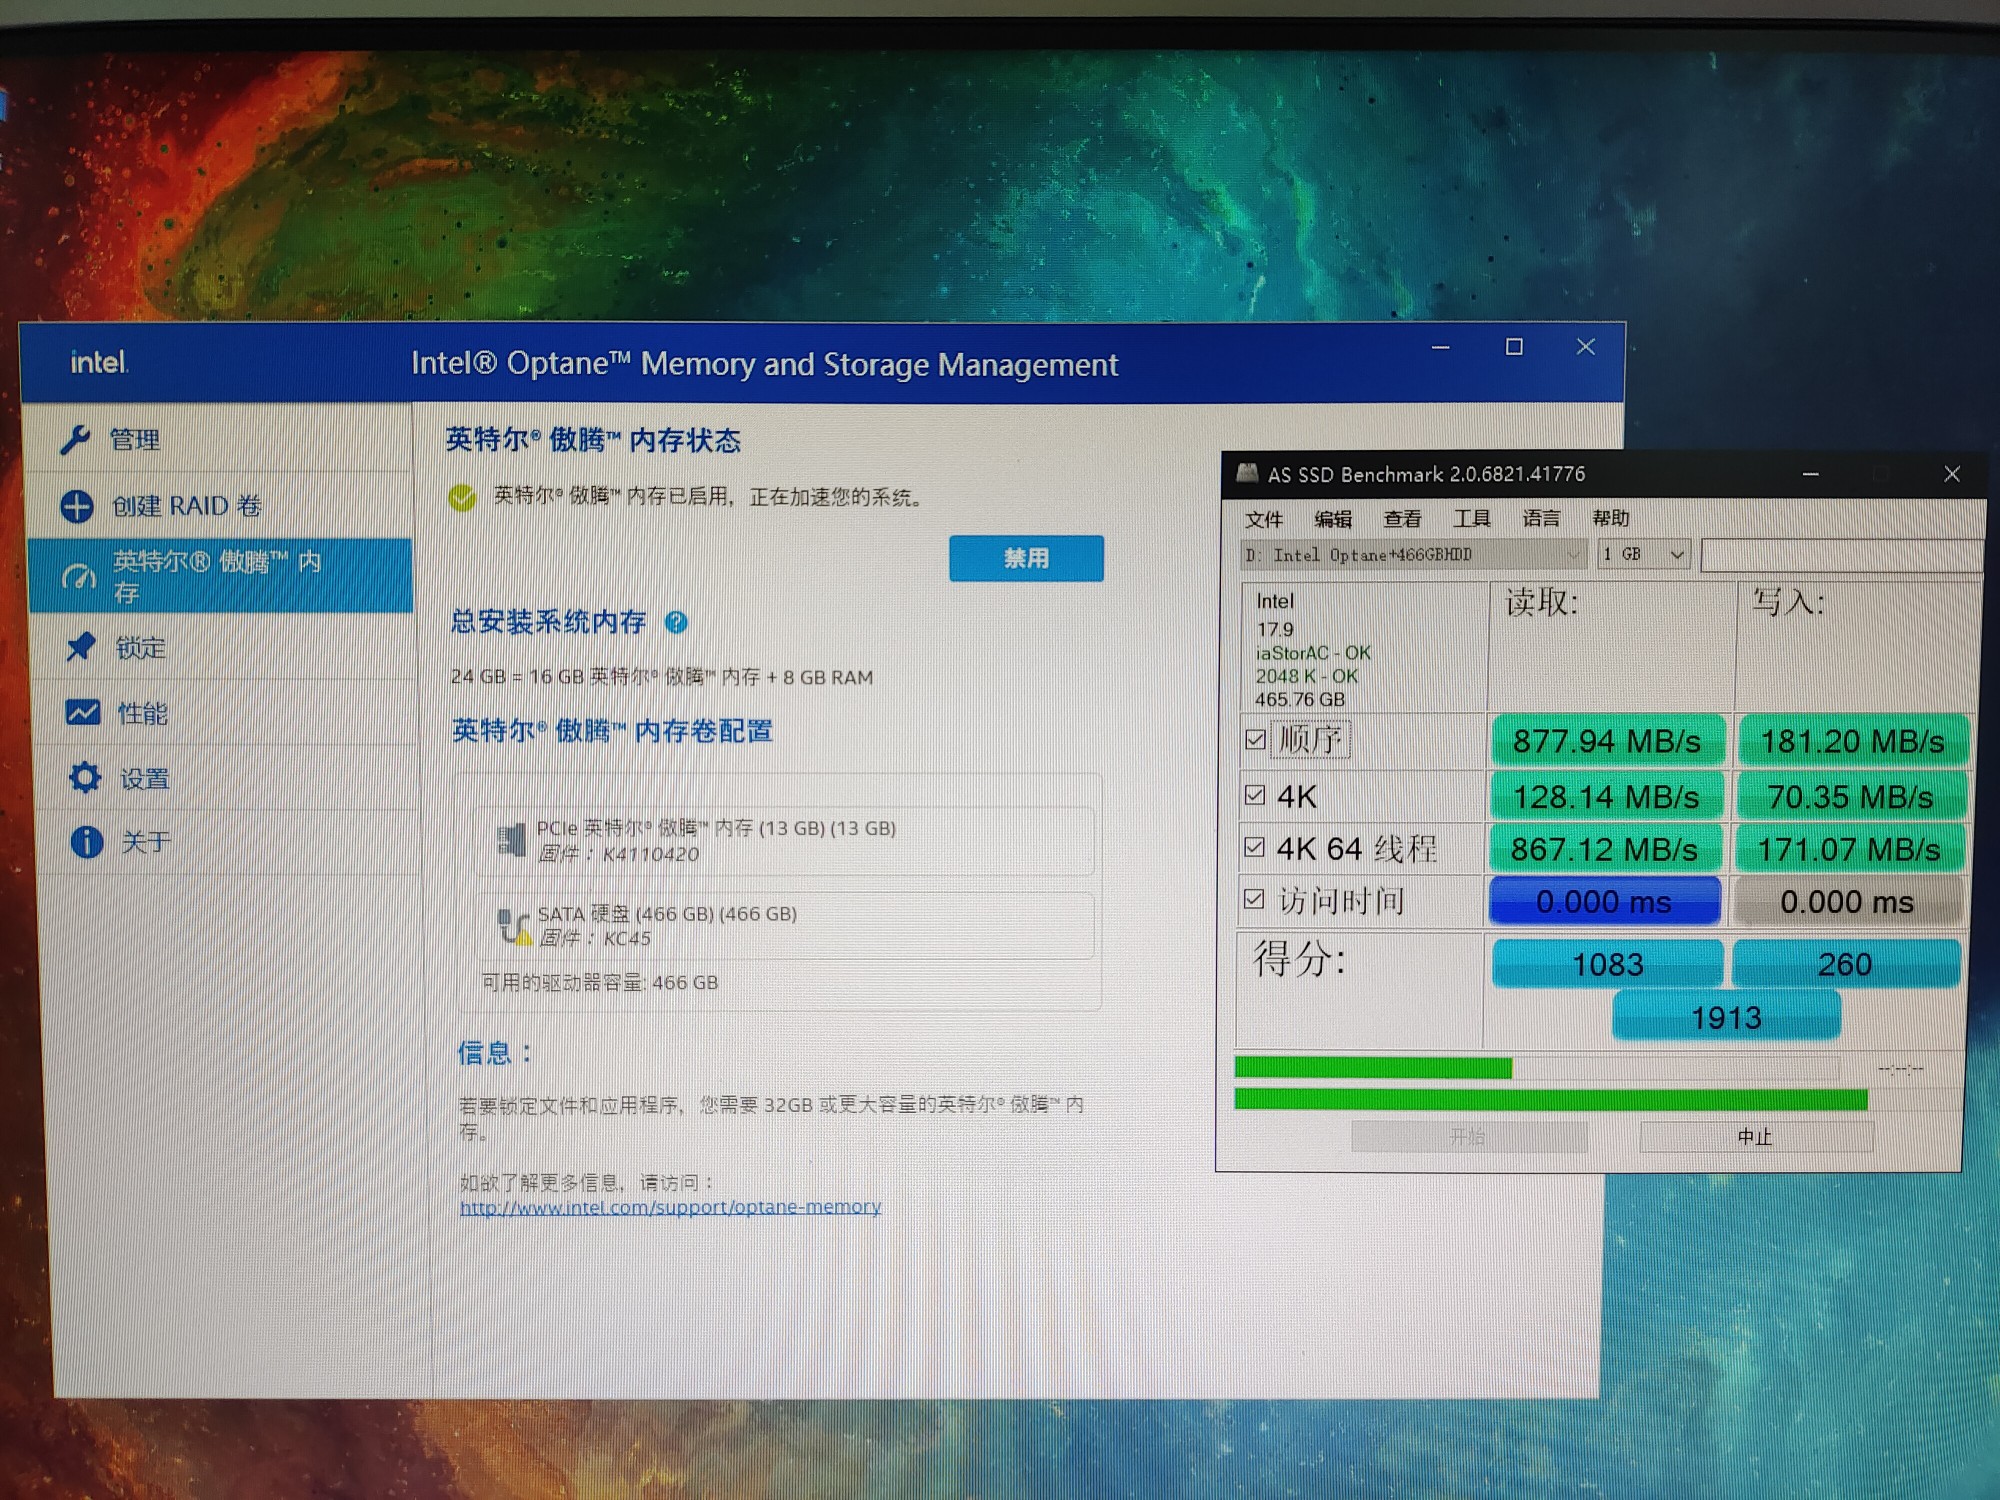Click the empty text field beside 1 GB
The height and width of the screenshot is (1500, 2000).
click(x=1841, y=555)
